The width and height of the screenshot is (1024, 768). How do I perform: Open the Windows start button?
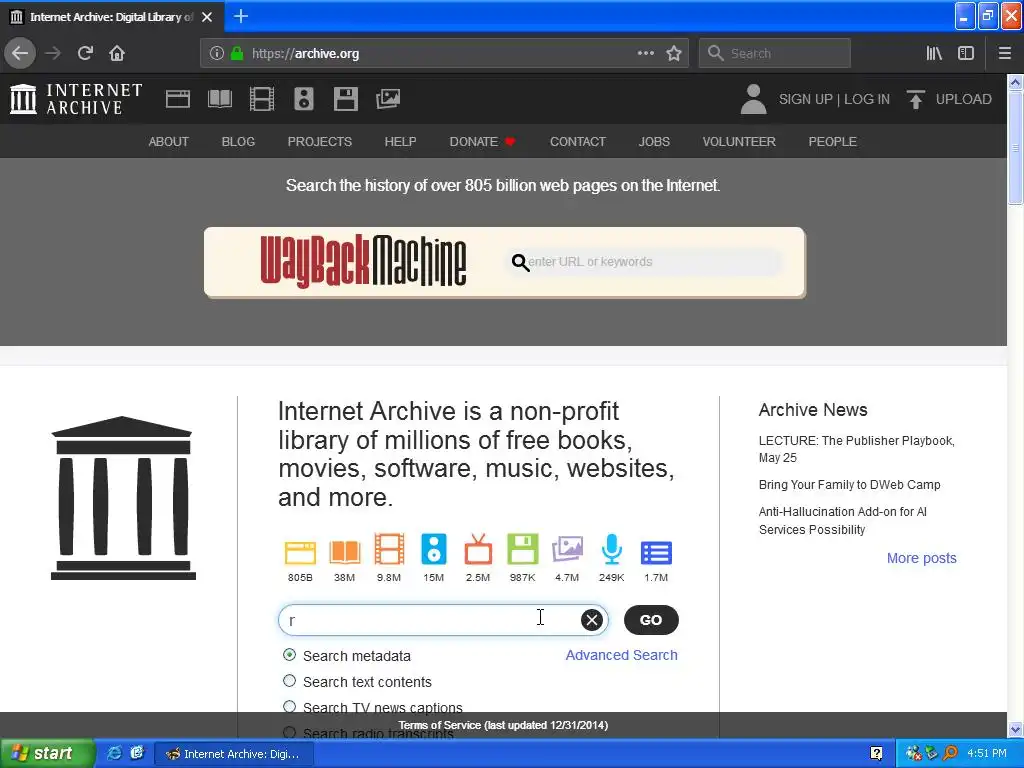(x=47, y=754)
